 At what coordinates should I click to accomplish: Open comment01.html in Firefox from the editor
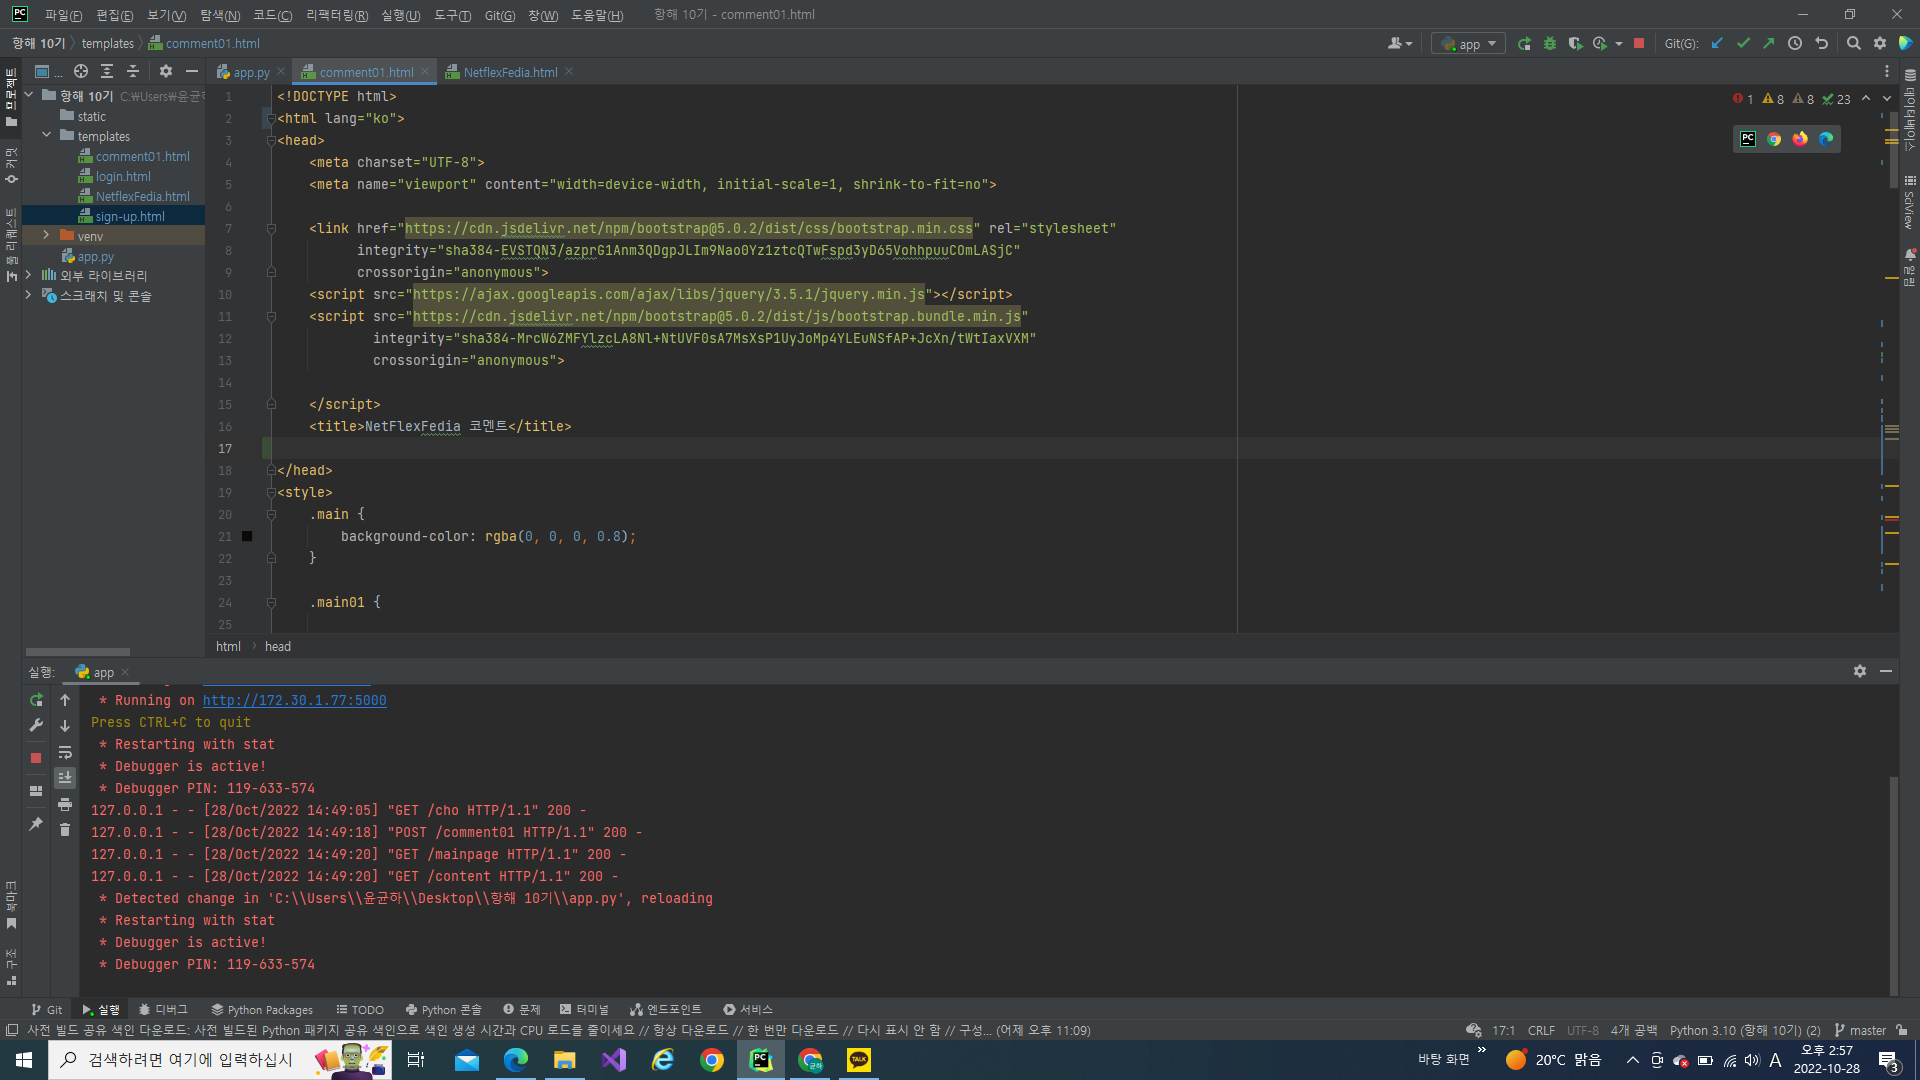click(1800, 139)
